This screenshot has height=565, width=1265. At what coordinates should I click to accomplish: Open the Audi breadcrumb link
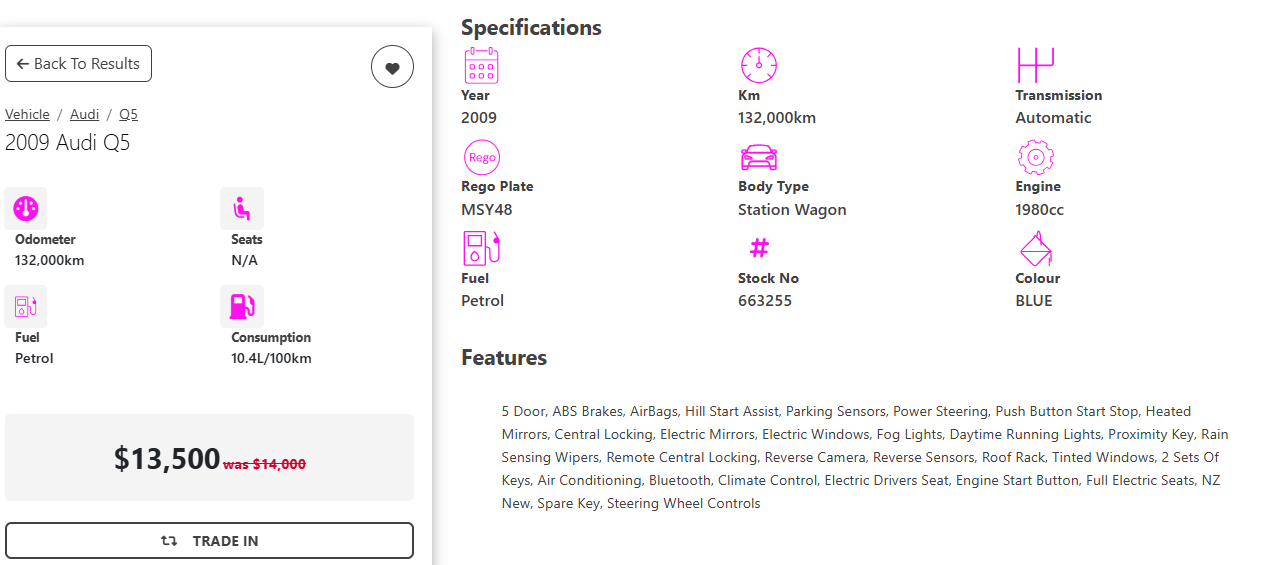84,114
